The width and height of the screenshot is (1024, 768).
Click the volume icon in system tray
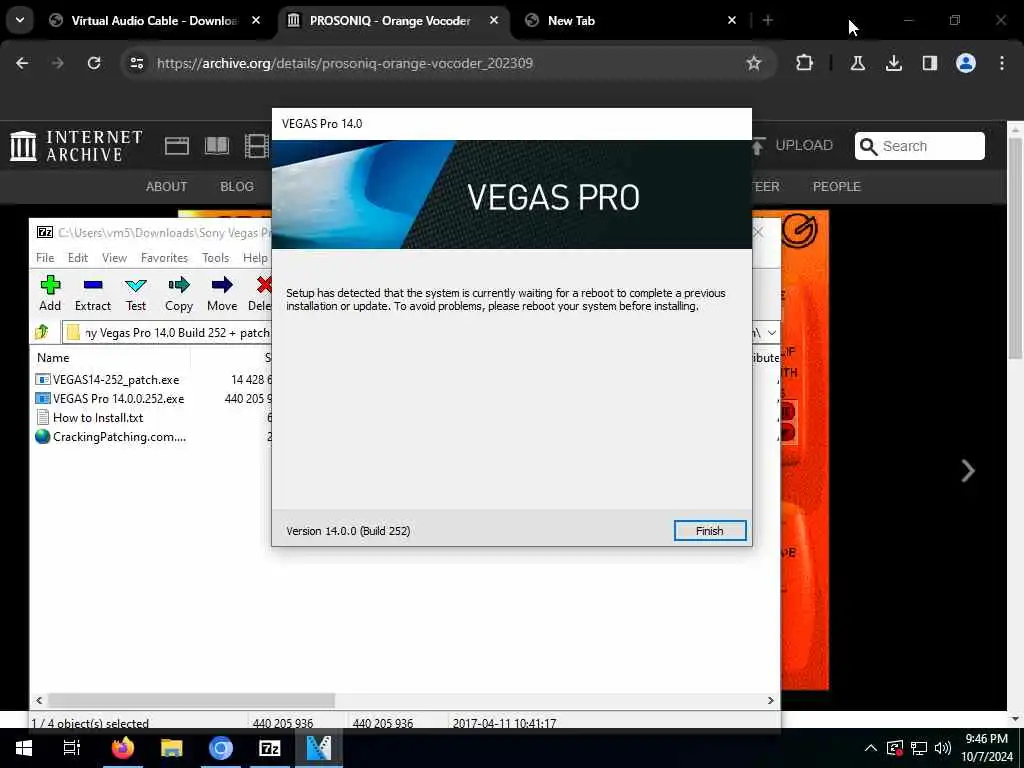[942, 748]
